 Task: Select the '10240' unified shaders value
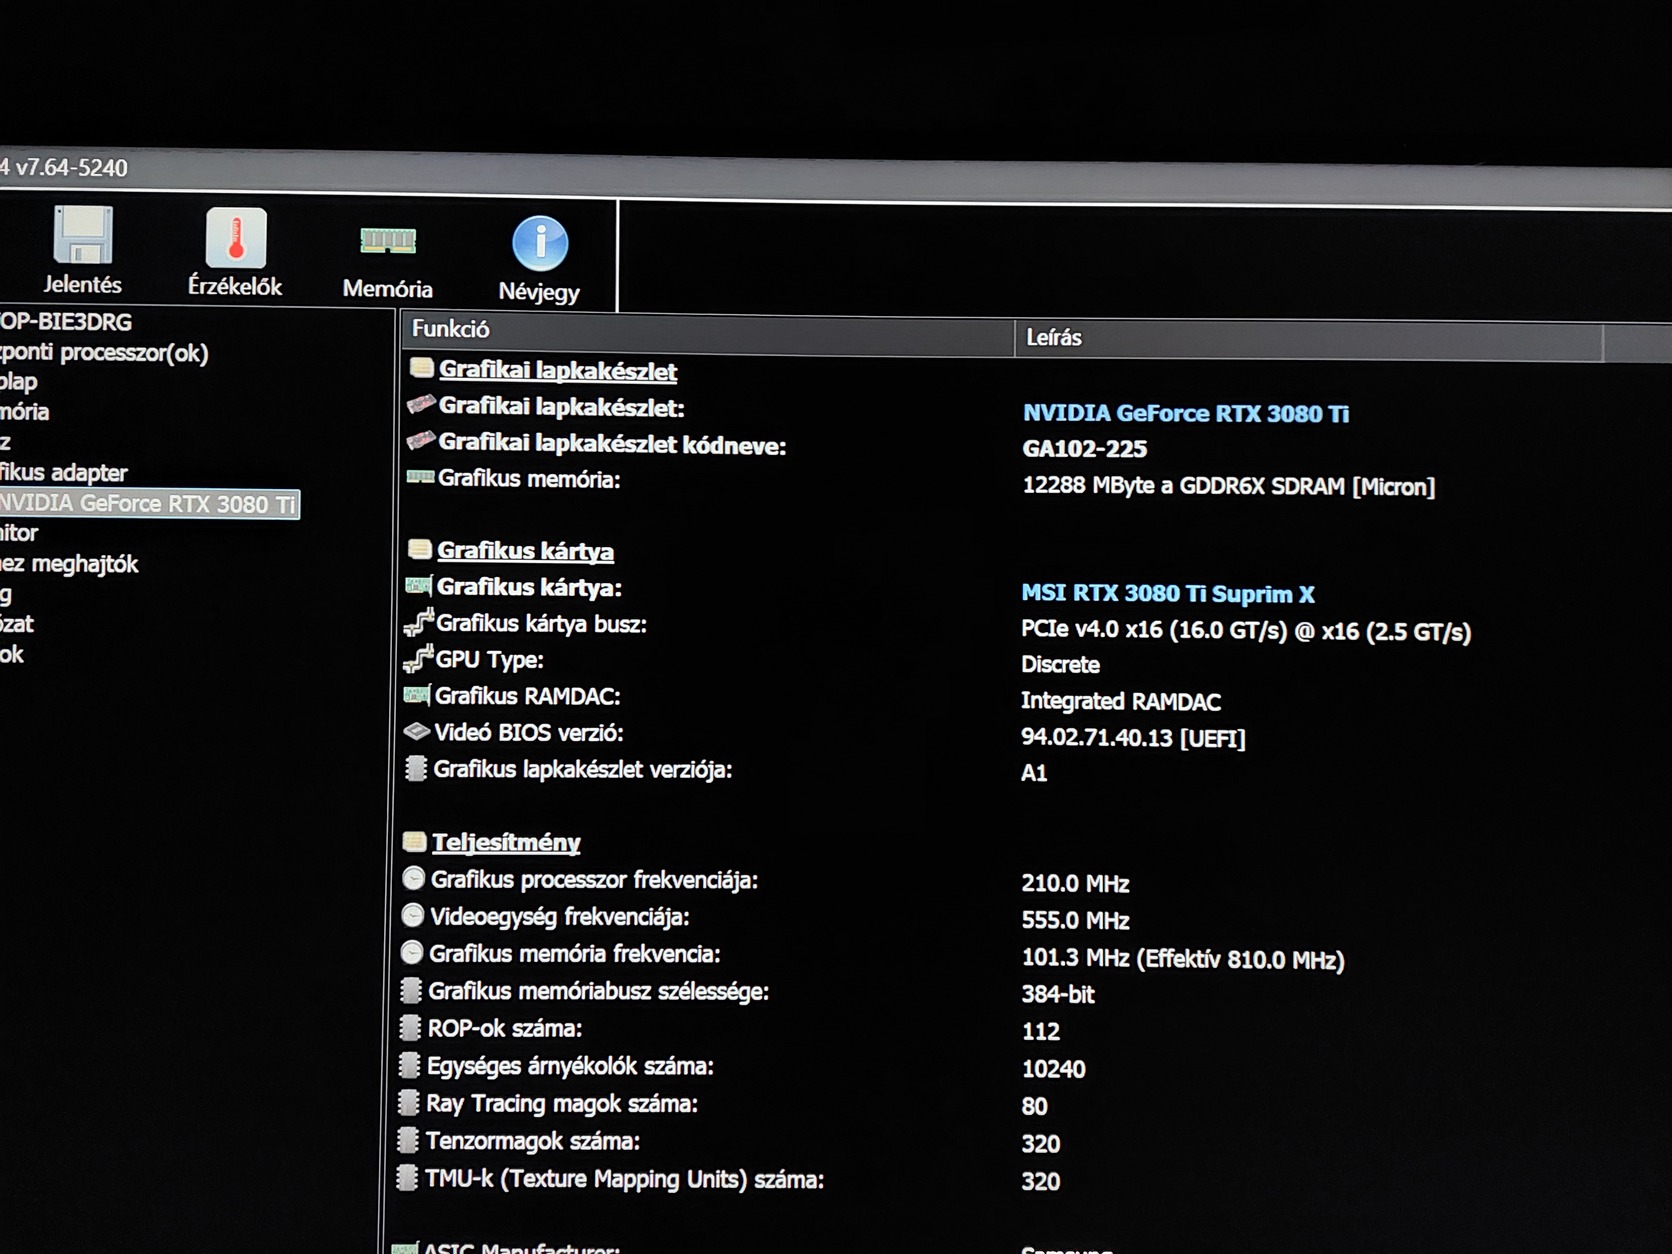coord(1053,1069)
